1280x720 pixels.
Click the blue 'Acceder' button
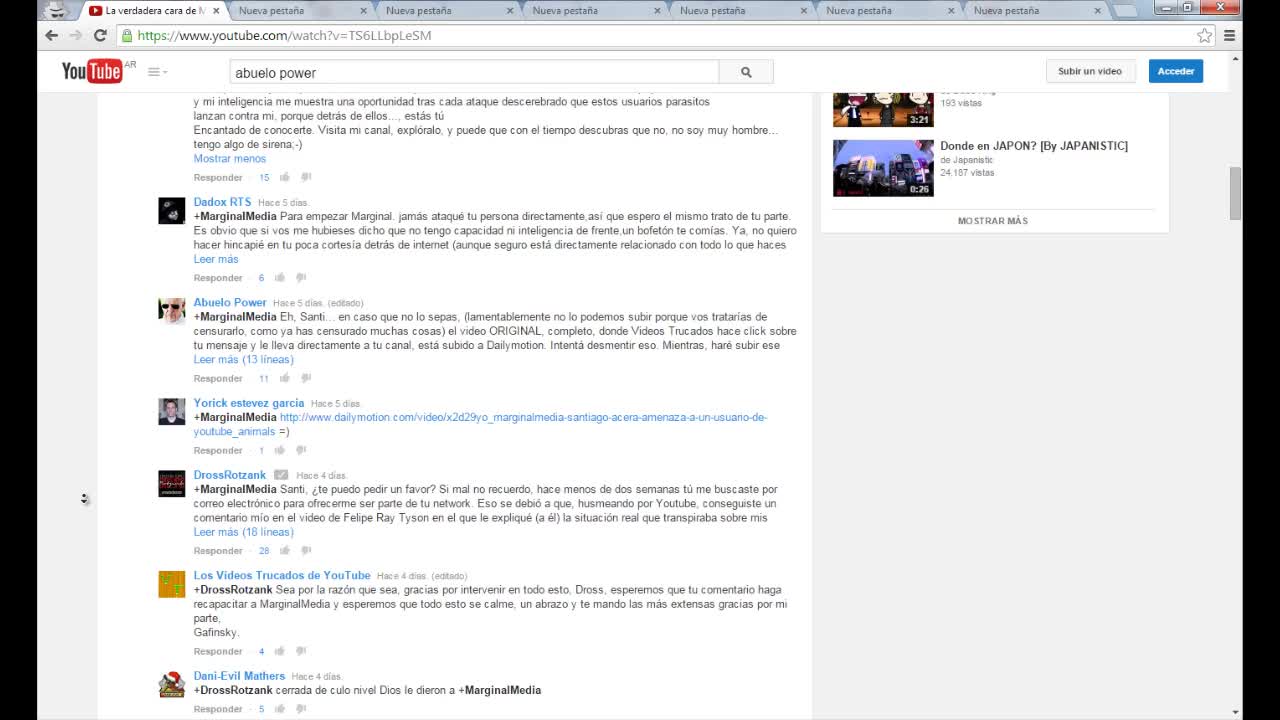(x=1175, y=71)
